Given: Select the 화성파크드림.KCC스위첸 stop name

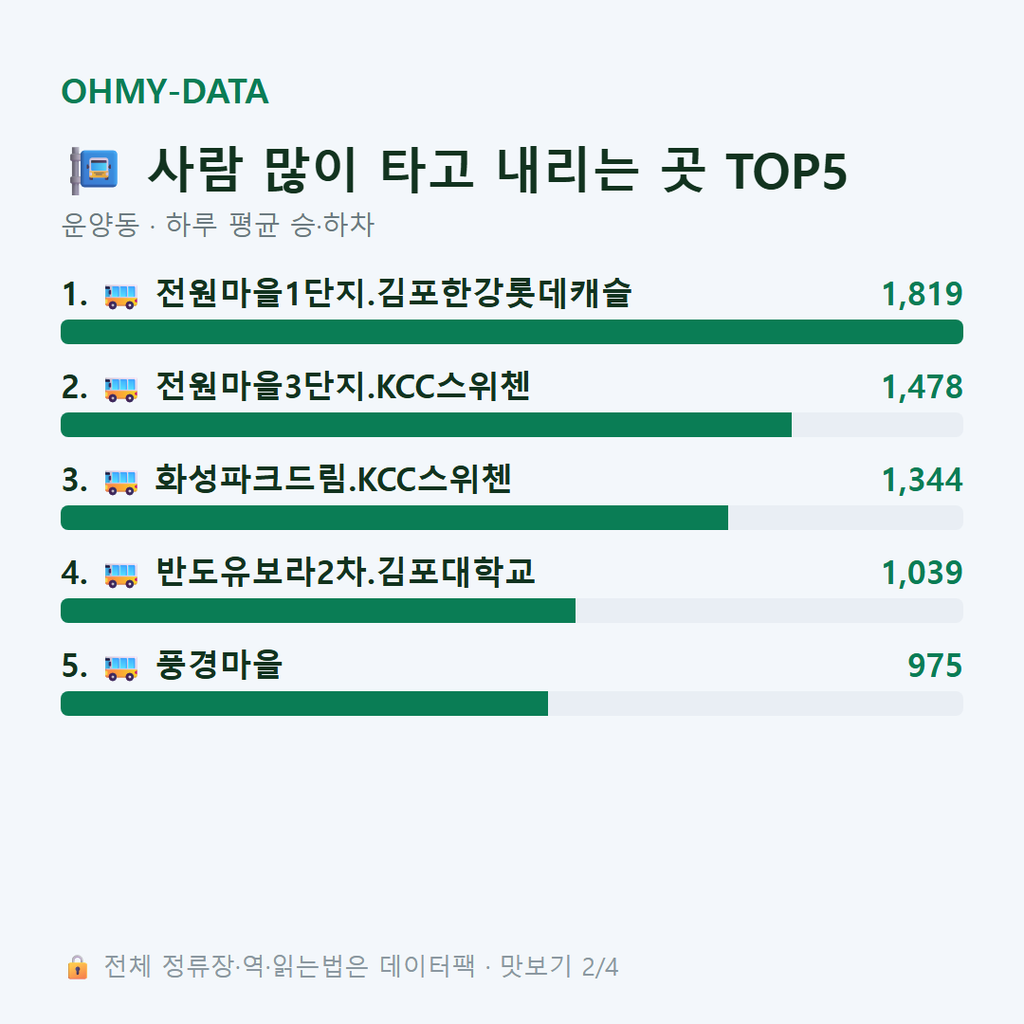Looking at the screenshot, I should click(x=333, y=479).
